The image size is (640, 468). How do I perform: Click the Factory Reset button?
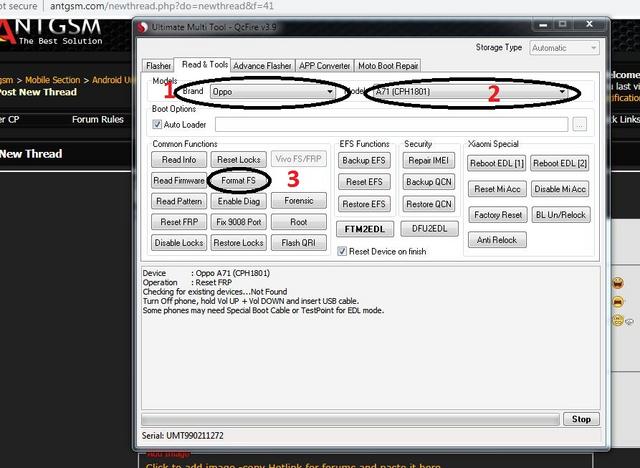click(498, 215)
